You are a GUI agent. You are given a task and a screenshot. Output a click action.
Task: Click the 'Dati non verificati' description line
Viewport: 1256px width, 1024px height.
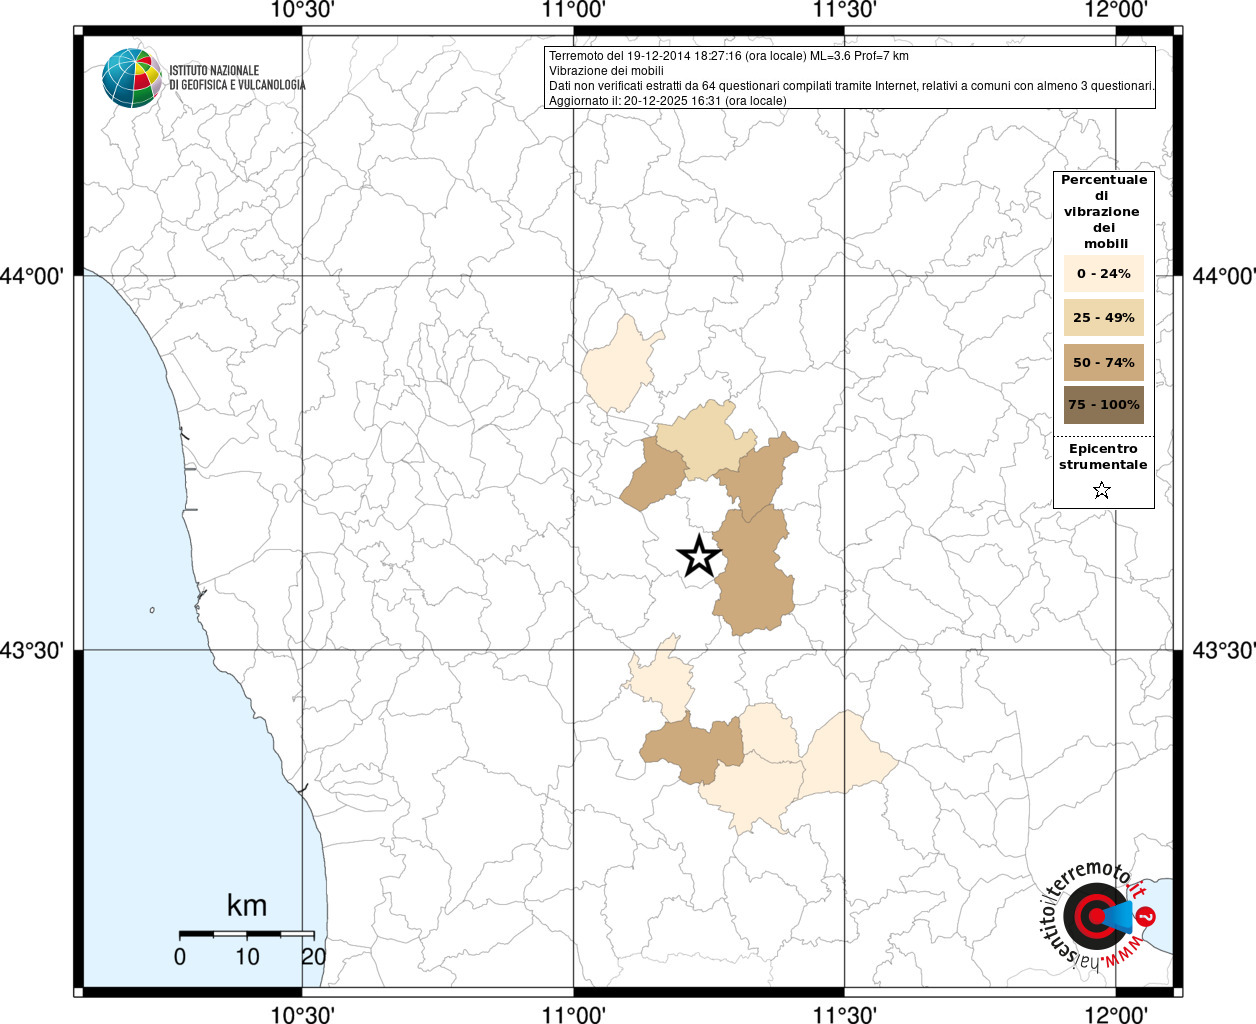click(x=852, y=86)
